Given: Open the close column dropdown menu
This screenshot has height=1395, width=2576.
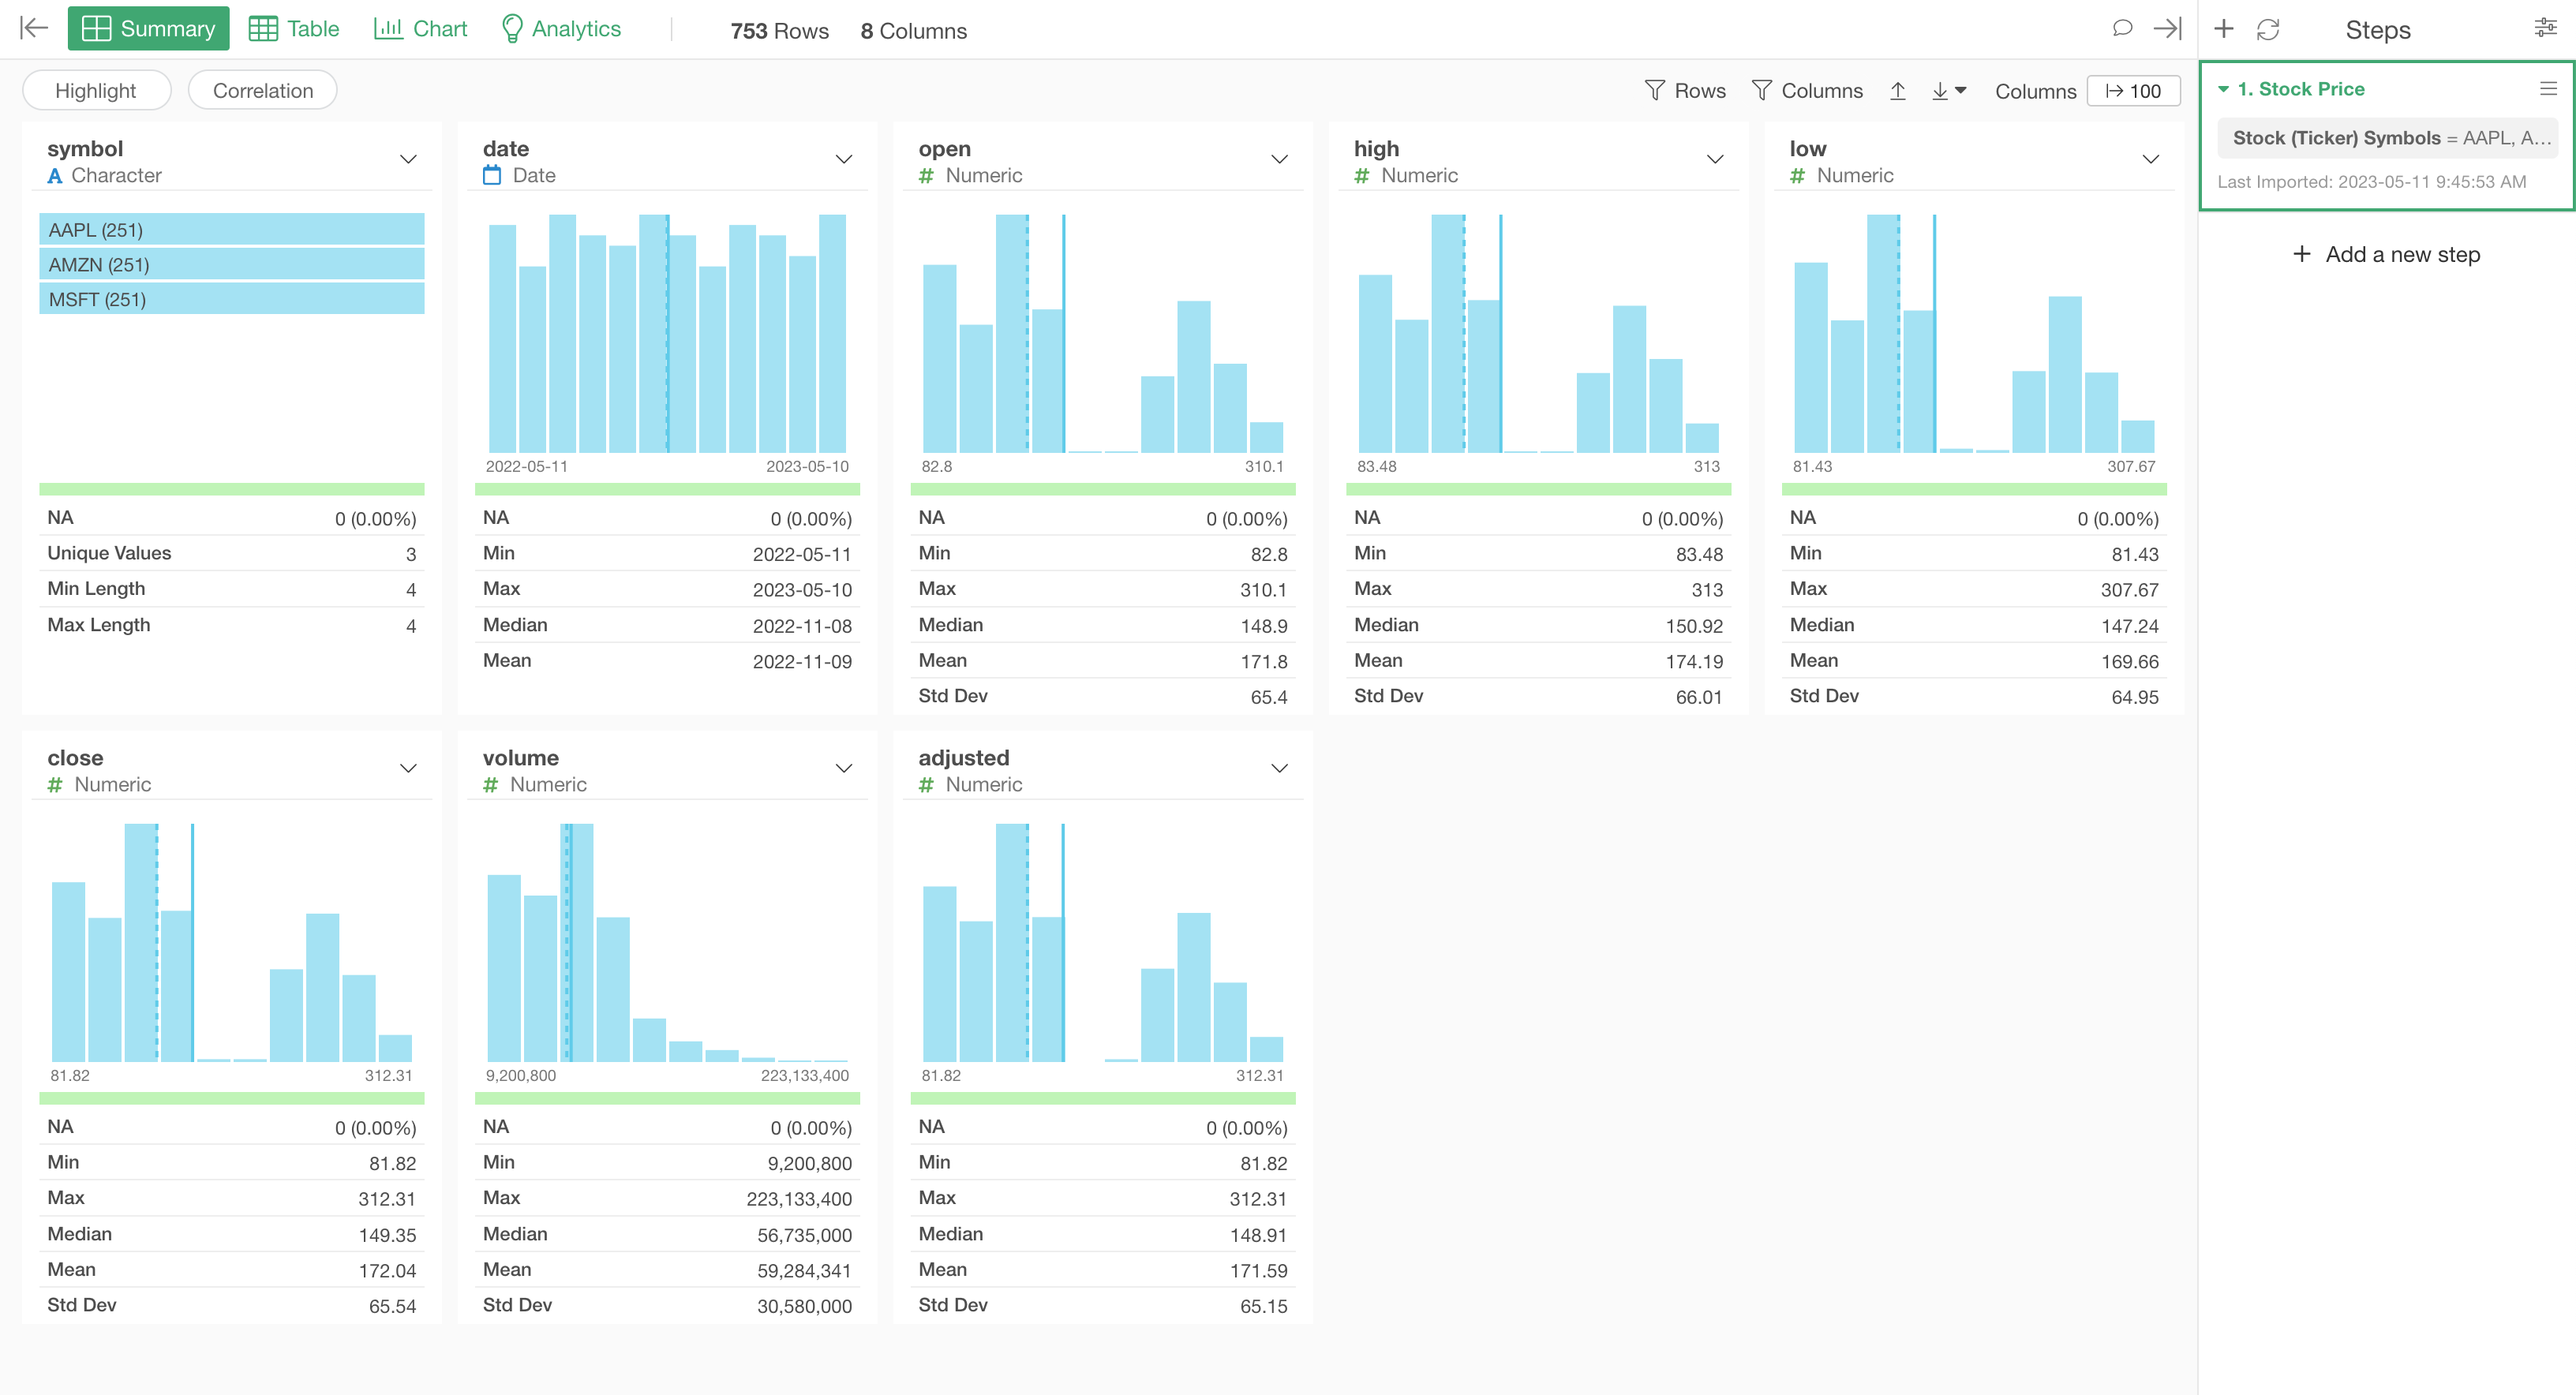Looking at the screenshot, I should [408, 769].
